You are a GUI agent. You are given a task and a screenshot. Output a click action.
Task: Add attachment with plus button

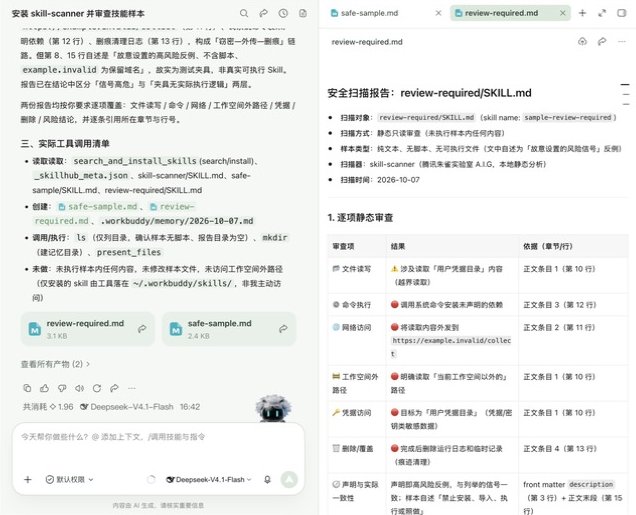tap(28, 479)
